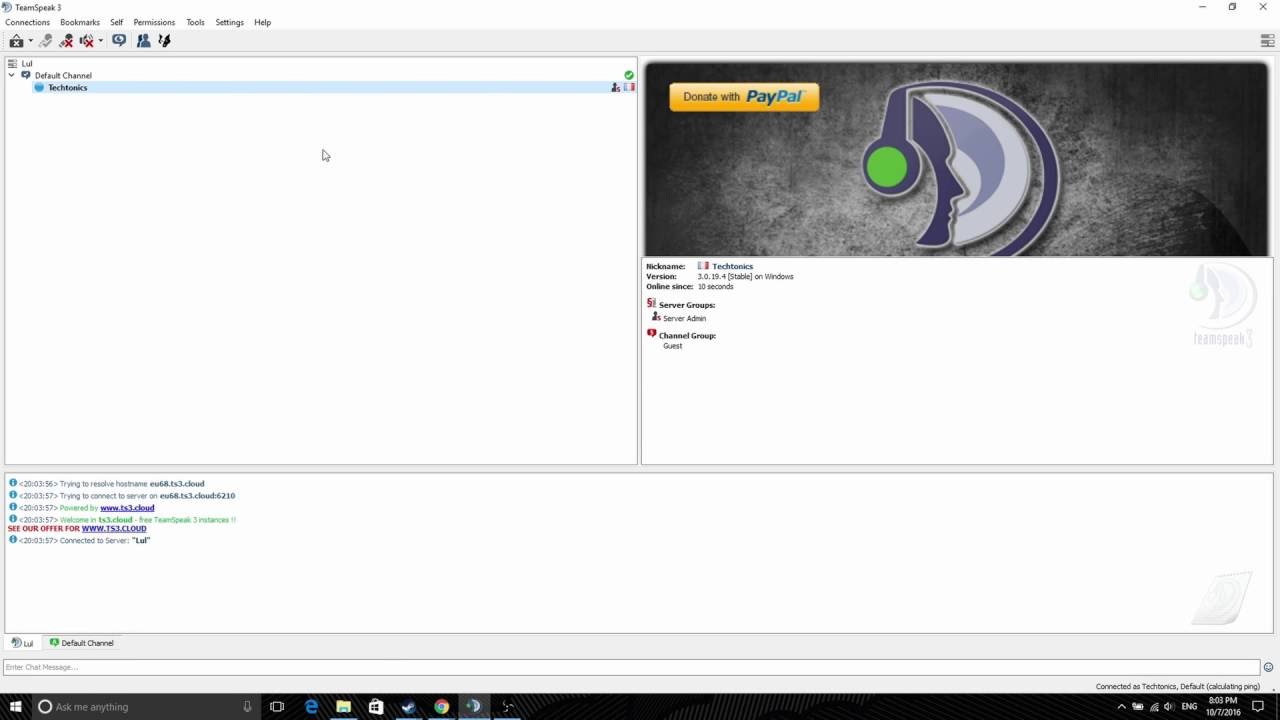Viewport: 1280px width, 720px height.
Task: Open dropdown arrow beside away status icon
Action: (30, 41)
